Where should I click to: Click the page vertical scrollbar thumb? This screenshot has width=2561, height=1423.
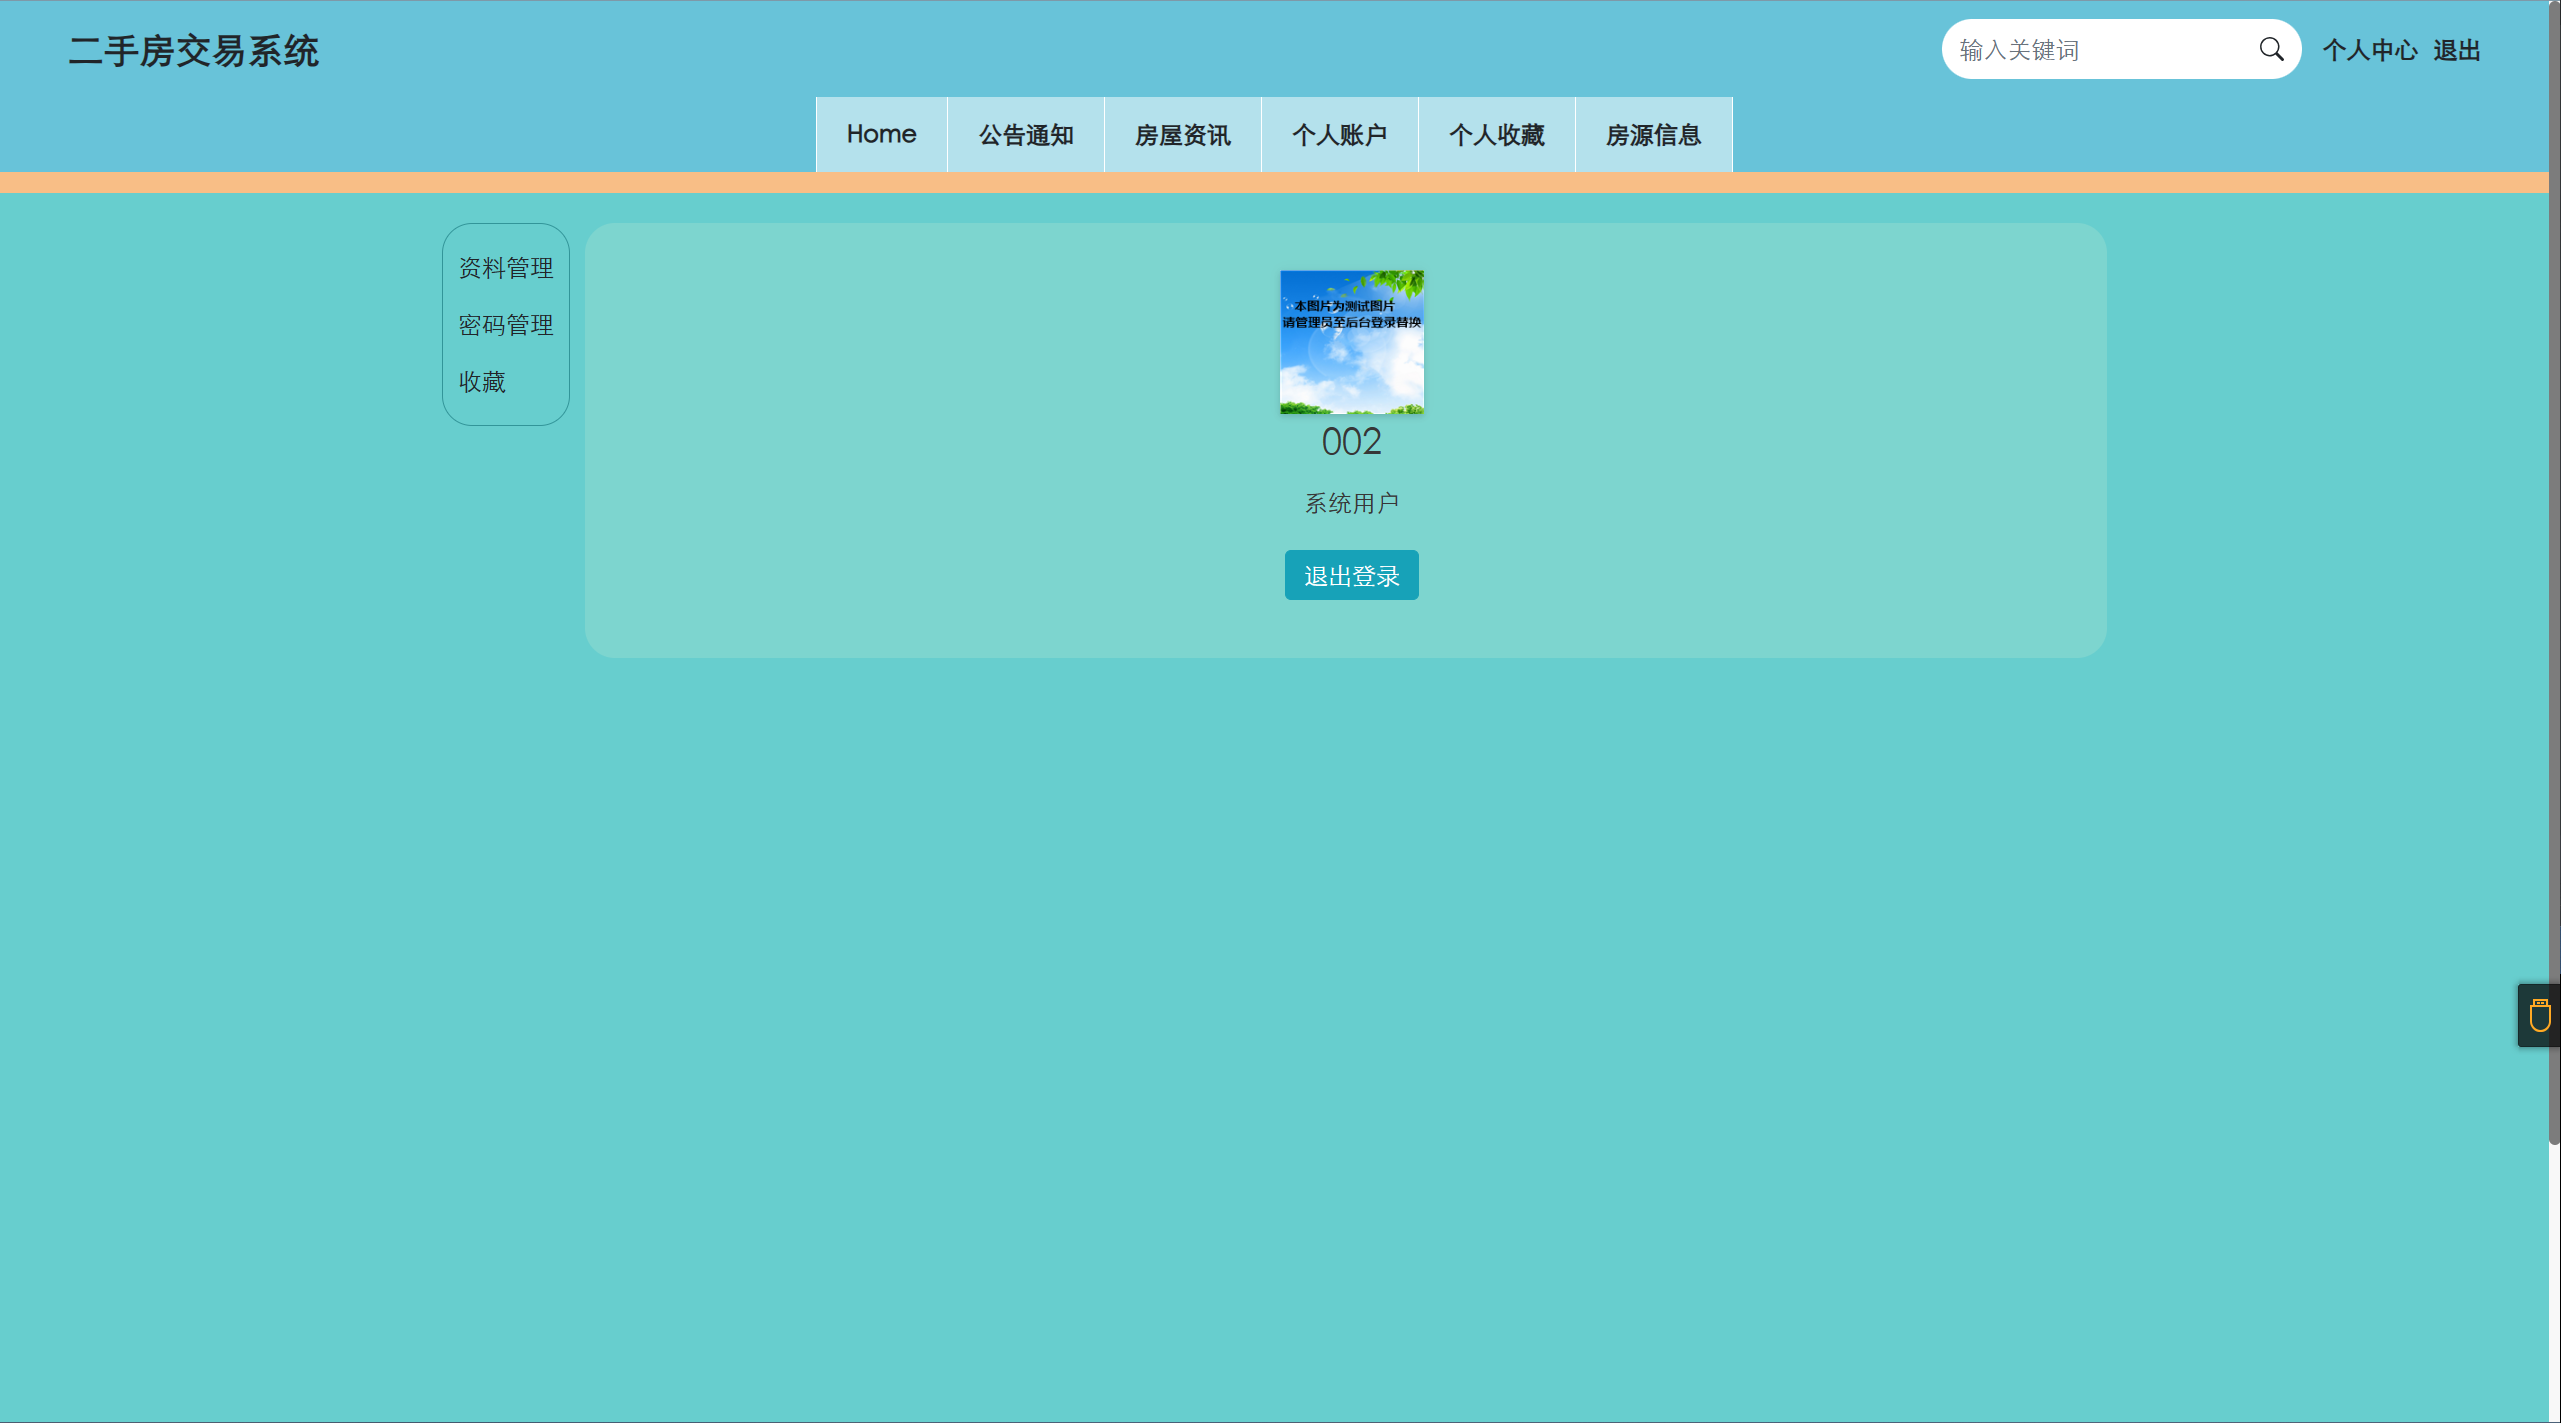coord(2553,570)
